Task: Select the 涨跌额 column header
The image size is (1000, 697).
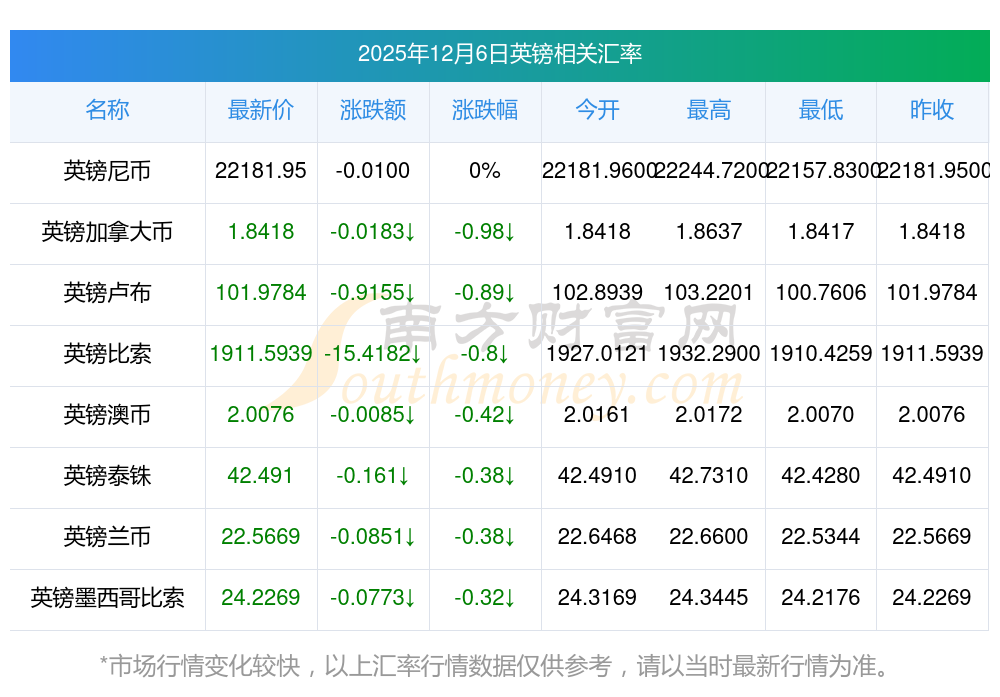Action: (373, 110)
